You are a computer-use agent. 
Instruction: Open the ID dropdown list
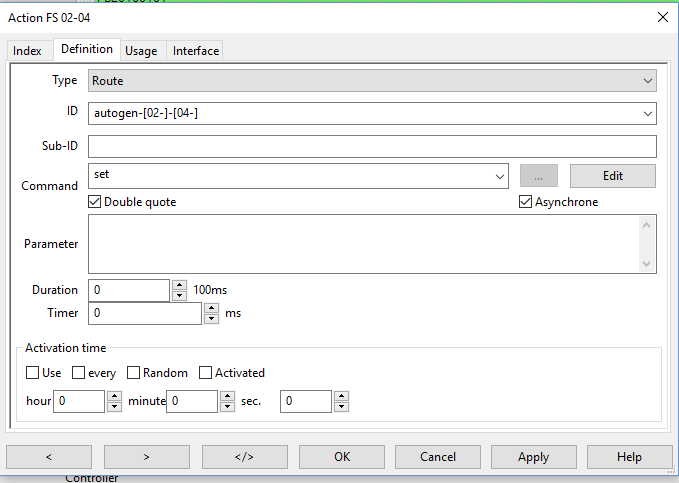pyautogui.click(x=647, y=114)
